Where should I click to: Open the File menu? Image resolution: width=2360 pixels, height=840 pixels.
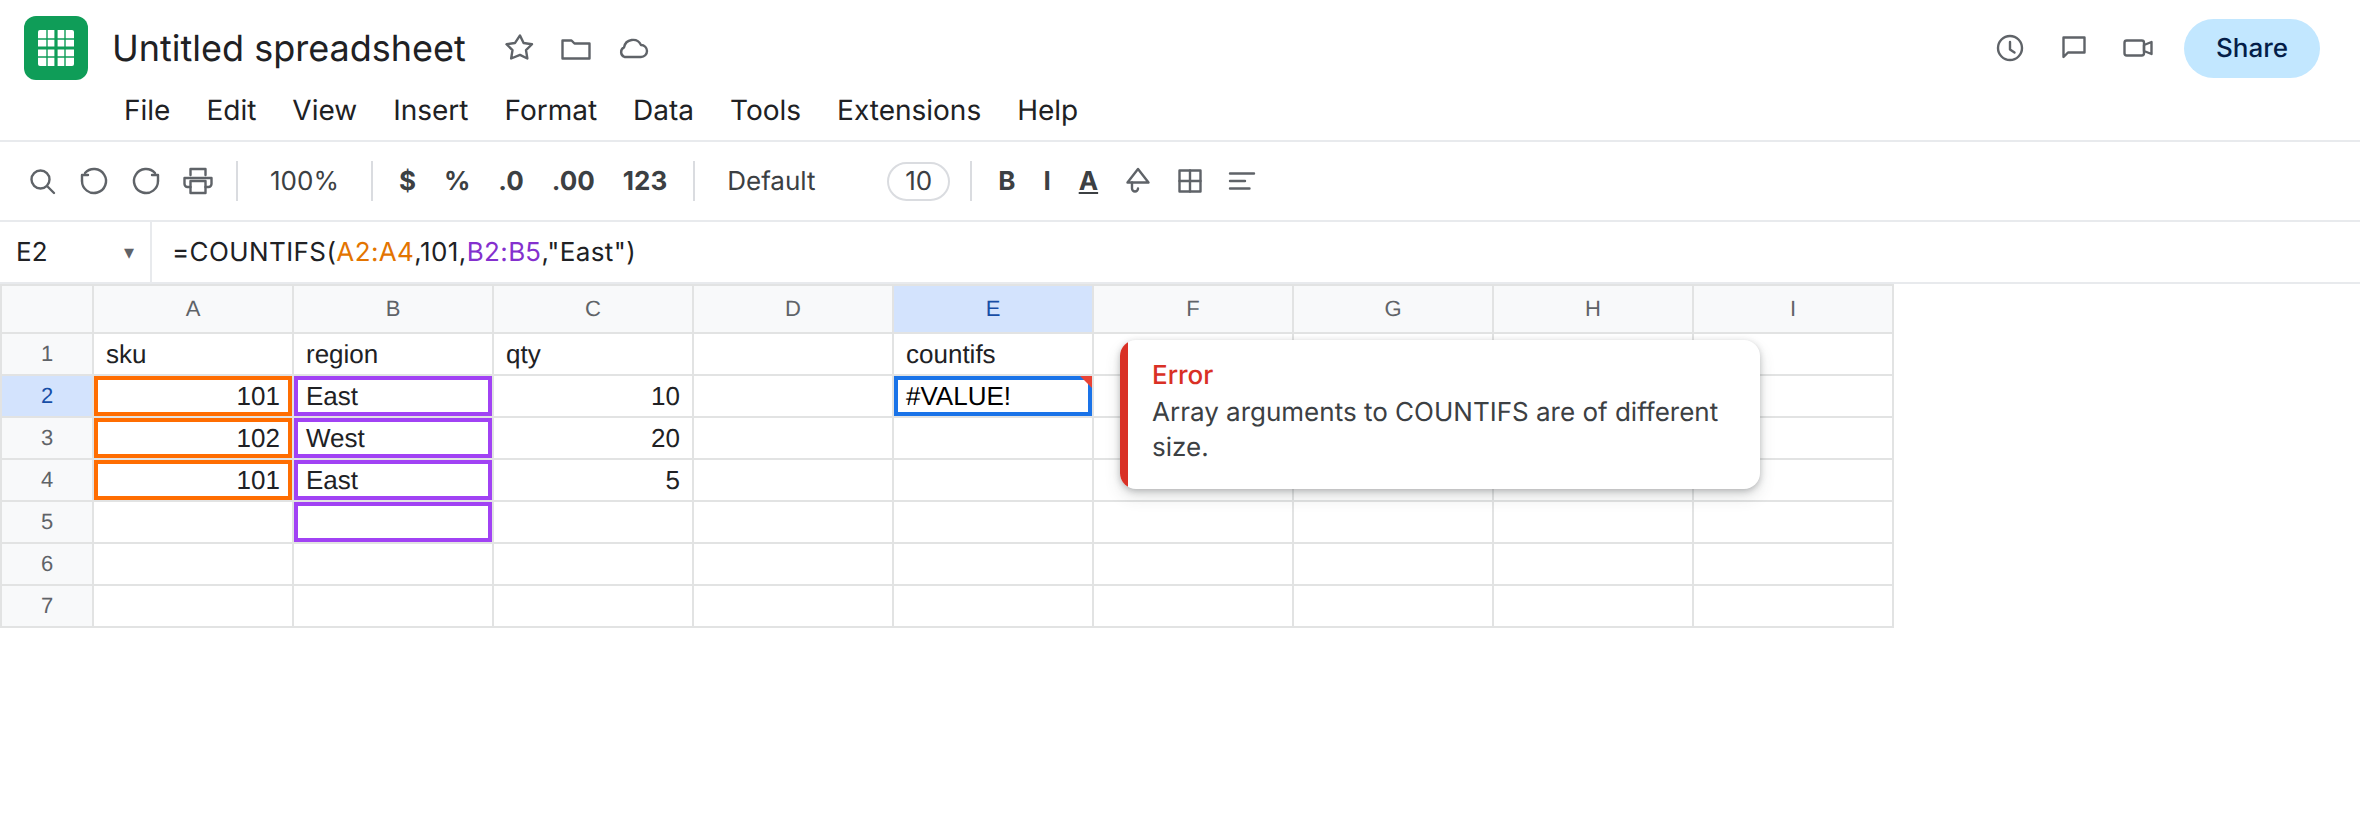147,110
